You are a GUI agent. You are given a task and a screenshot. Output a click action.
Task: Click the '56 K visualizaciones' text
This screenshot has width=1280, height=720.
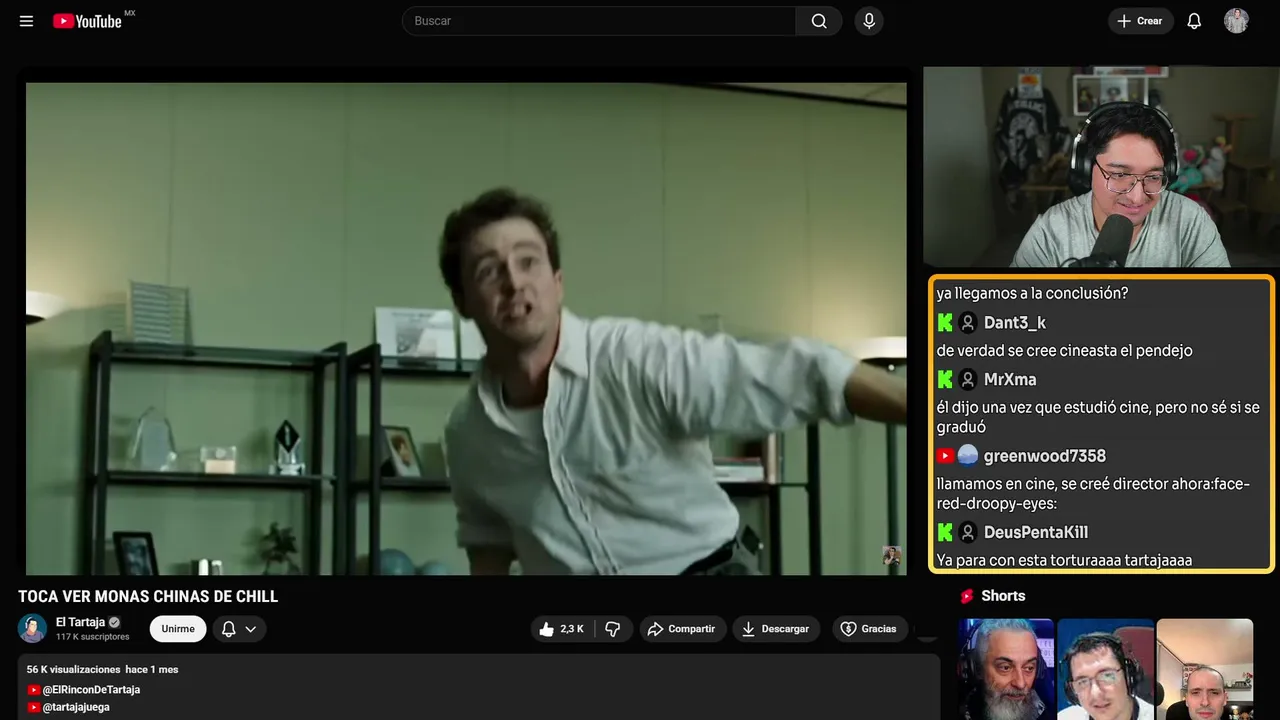point(74,670)
